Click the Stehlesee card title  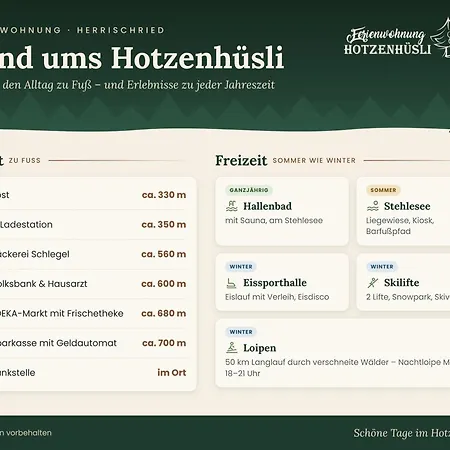tap(407, 206)
